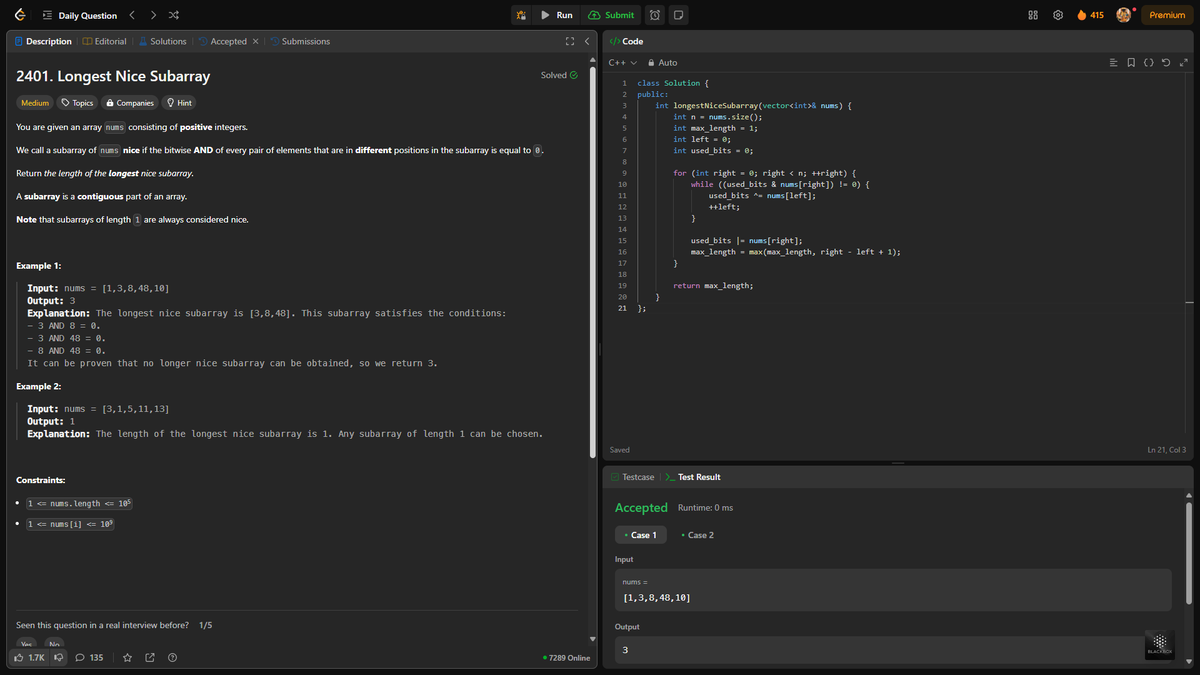Click the problem title 2401. Longest Nice Subarray
The height and width of the screenshot is (675, 1200).
pos(113,77)
